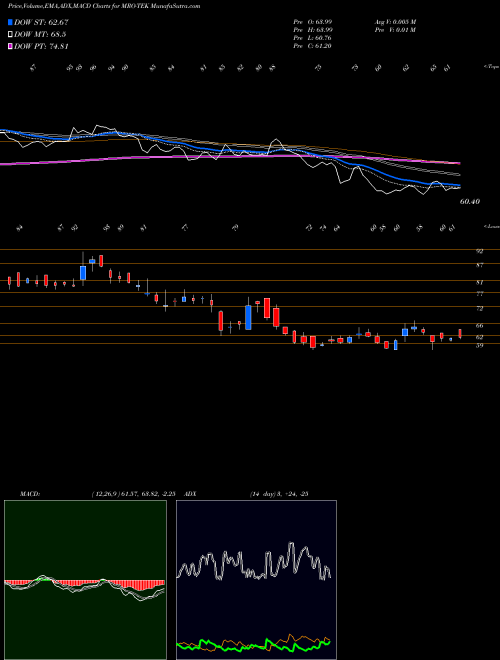Click the 77 price axis label
The width and height of the screenshot is (500, 660).
coord(479,294)
